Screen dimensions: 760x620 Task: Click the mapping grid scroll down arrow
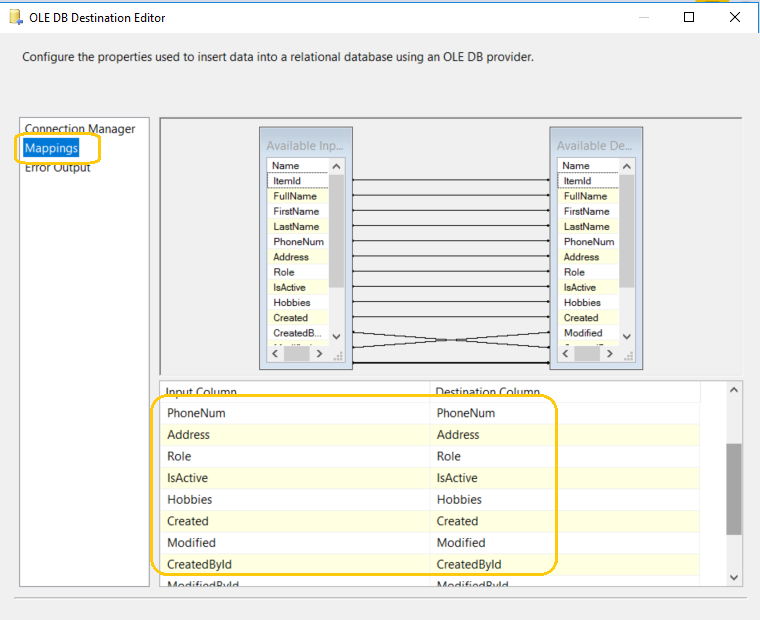[x=734, y=577]
